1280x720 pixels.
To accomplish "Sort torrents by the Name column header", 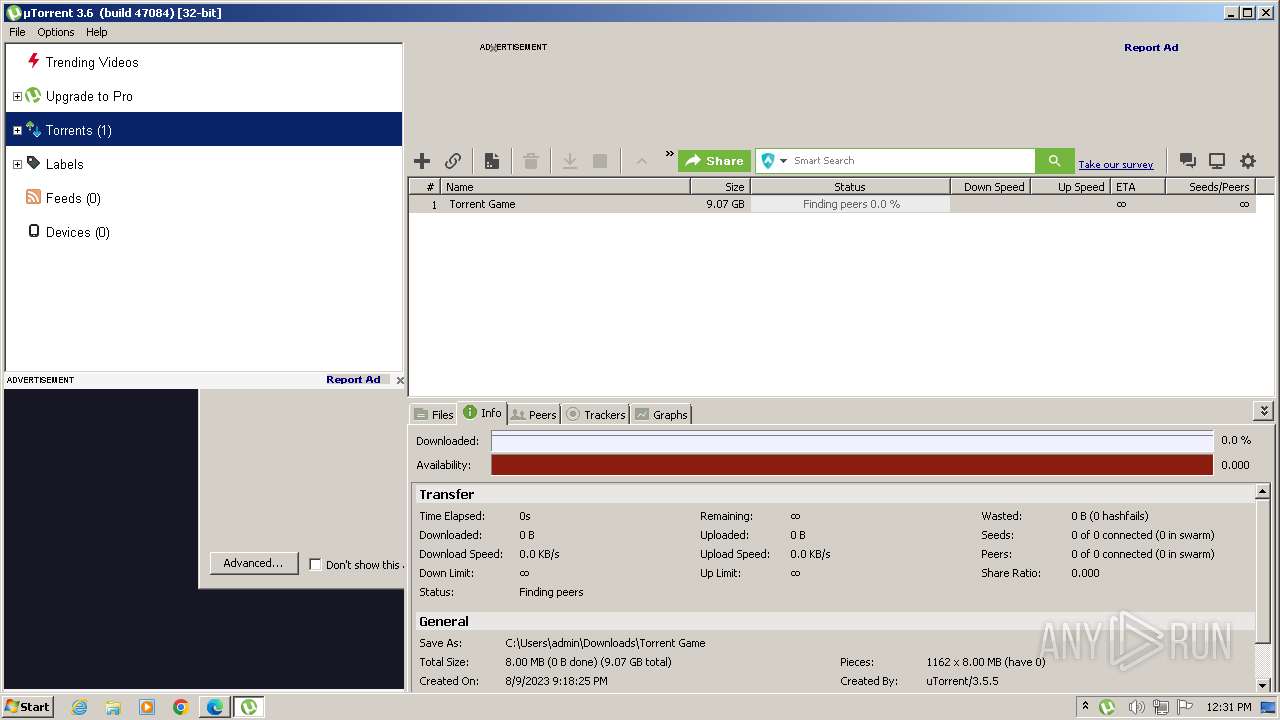I will 565,187.
